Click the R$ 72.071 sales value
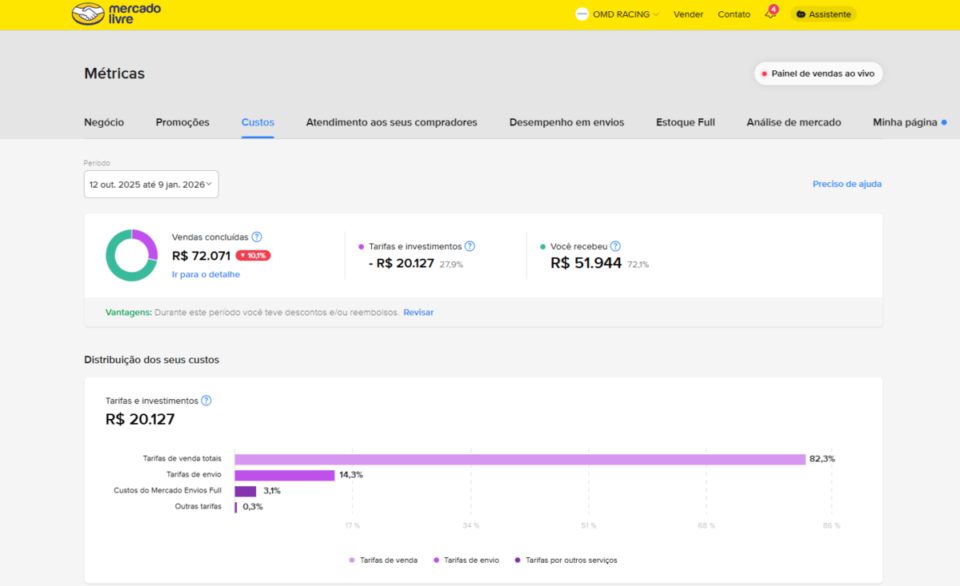Viewport: 960px width, 586px height. coord(201,256)
